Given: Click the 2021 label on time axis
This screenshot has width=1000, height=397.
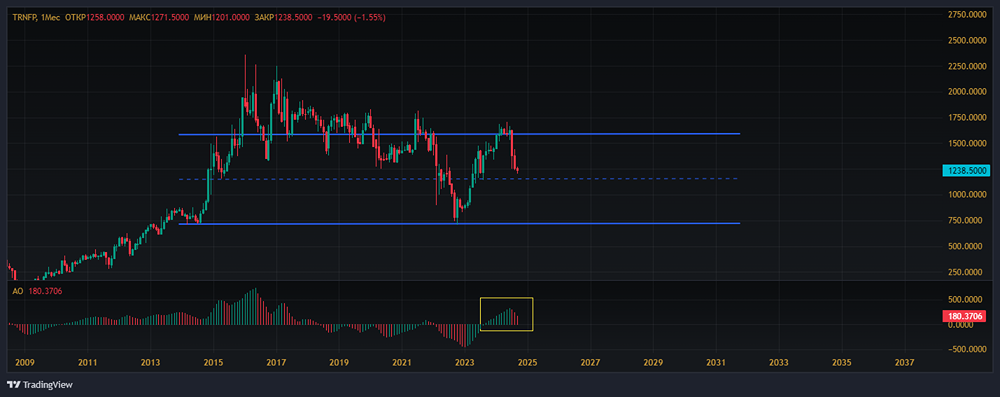Looking at the screenshot, I should [x=402, y=363].
